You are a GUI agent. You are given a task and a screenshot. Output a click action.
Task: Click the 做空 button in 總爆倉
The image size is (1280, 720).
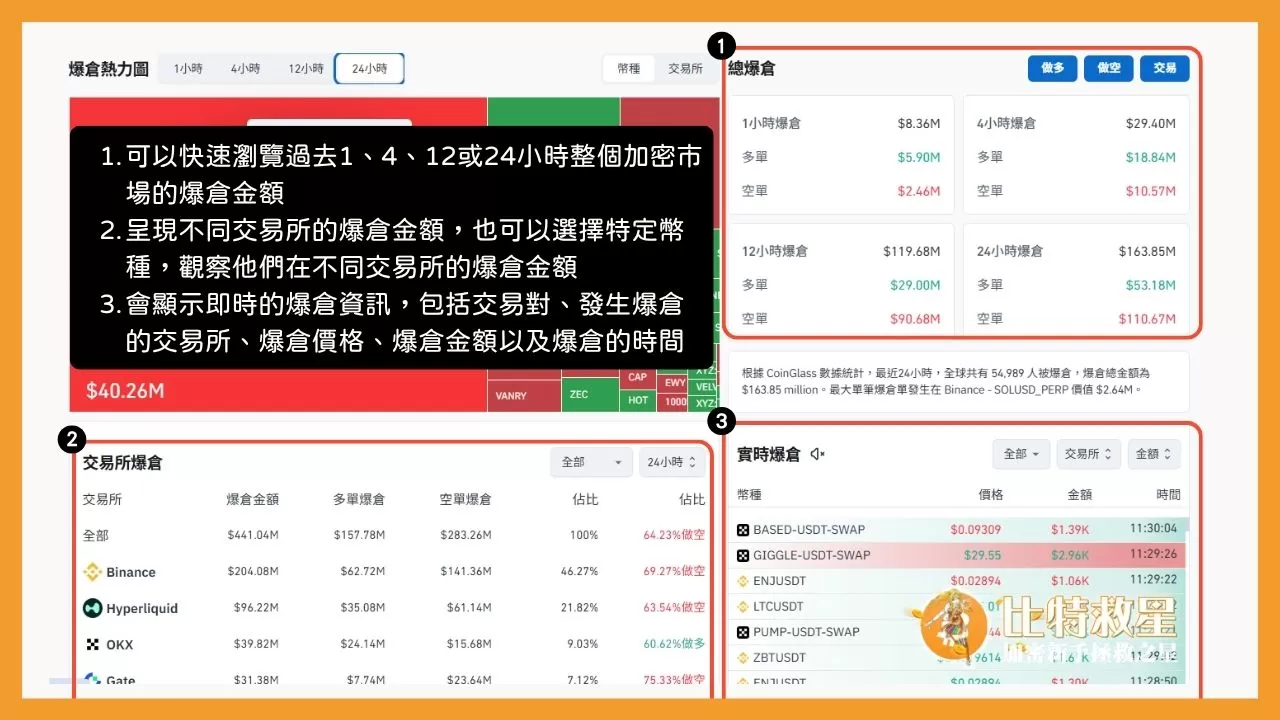pyautogui.click(x=1108, y=68)
